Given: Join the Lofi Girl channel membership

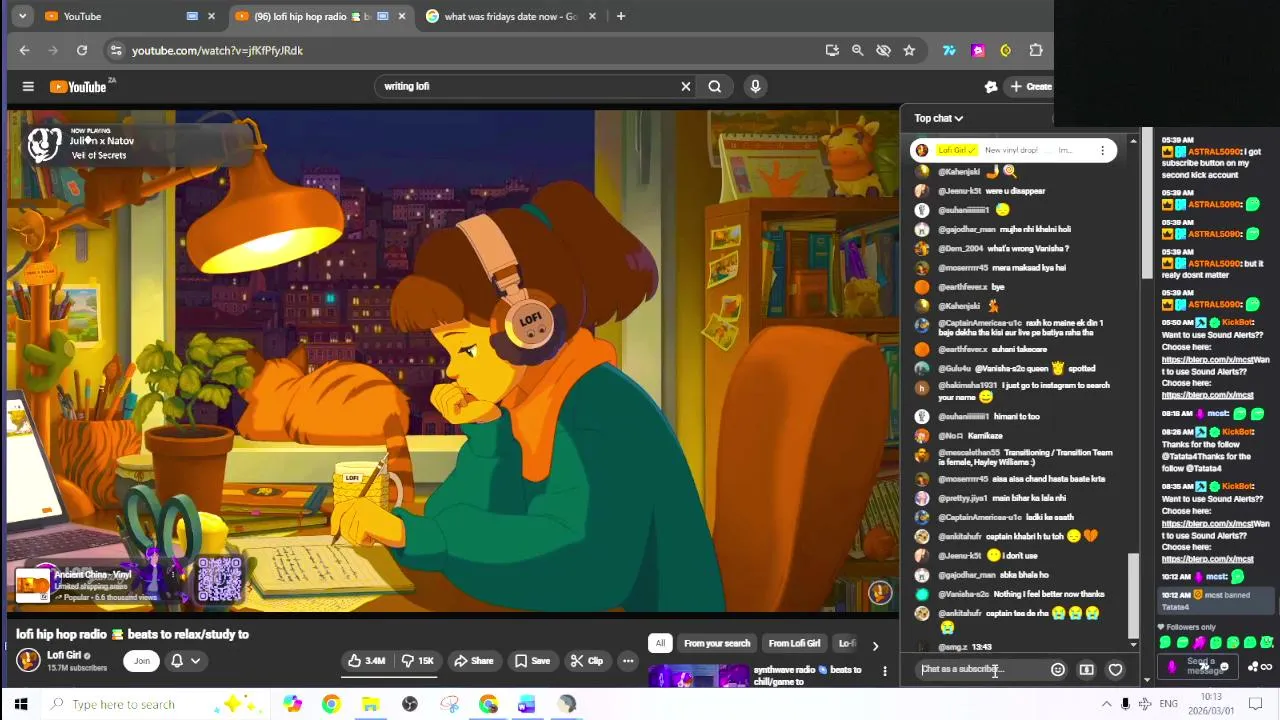Looking at the screenshot, I should click(142, 661).
